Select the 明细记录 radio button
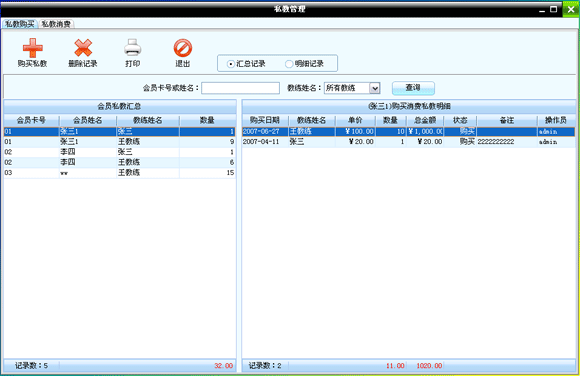The height and width of the screenshot is (376, 580). tap(289, 64)
